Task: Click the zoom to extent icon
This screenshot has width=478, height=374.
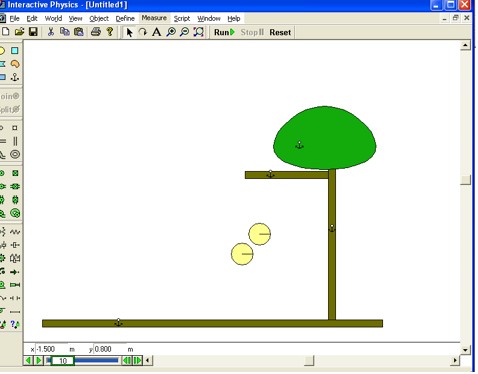Action: pyautogui.click(x=199, y=32)
